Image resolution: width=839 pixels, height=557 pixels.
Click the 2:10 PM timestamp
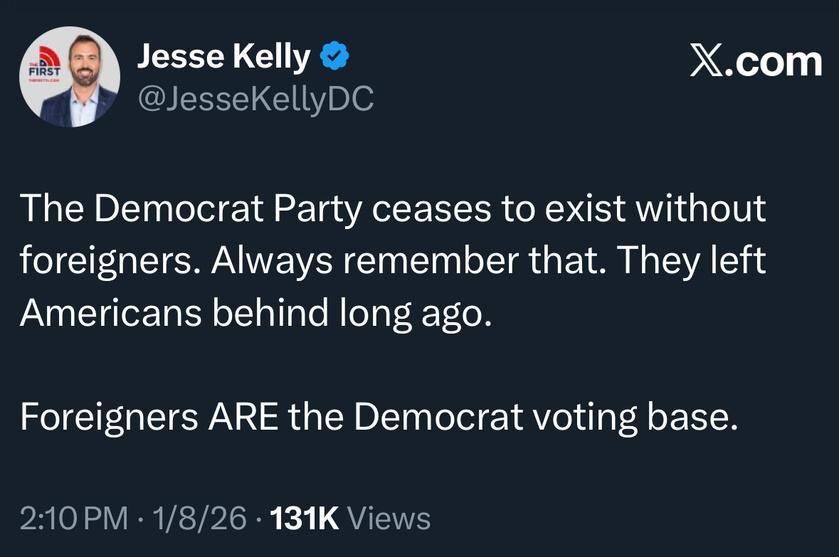[x=74, y=519]
